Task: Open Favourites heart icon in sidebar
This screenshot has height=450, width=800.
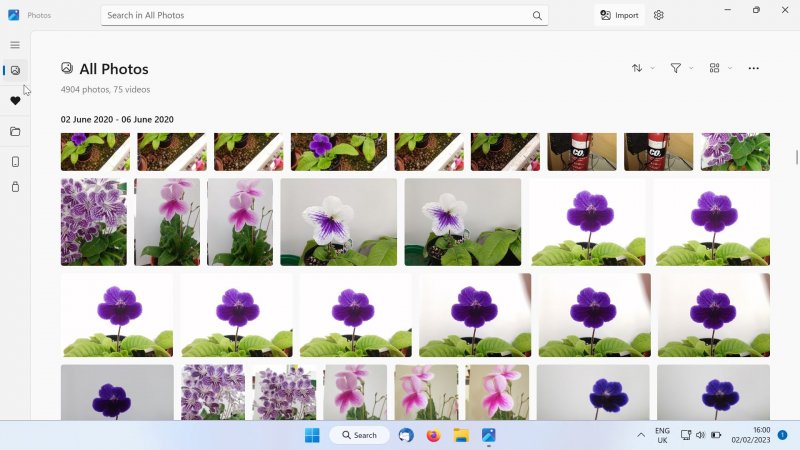Action: [x=15, y=101]
